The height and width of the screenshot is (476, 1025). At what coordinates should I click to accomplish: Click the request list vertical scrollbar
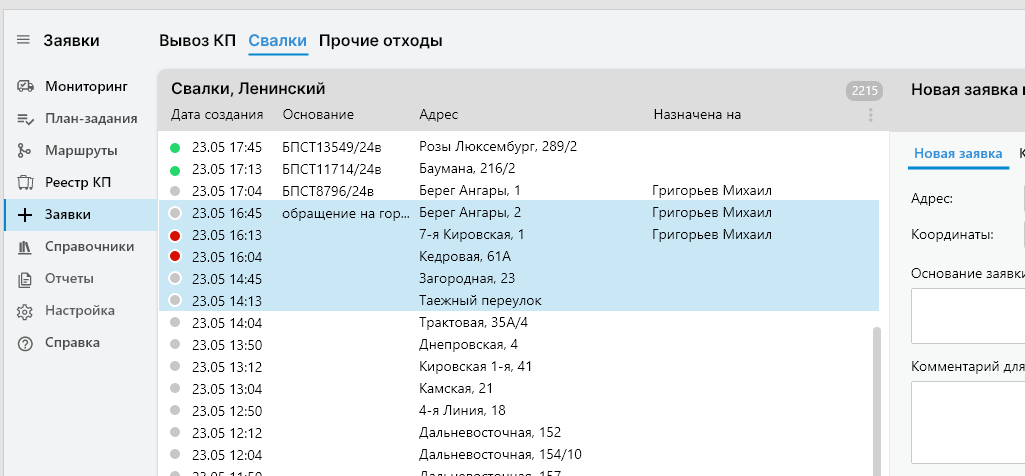tap(877, 400)
